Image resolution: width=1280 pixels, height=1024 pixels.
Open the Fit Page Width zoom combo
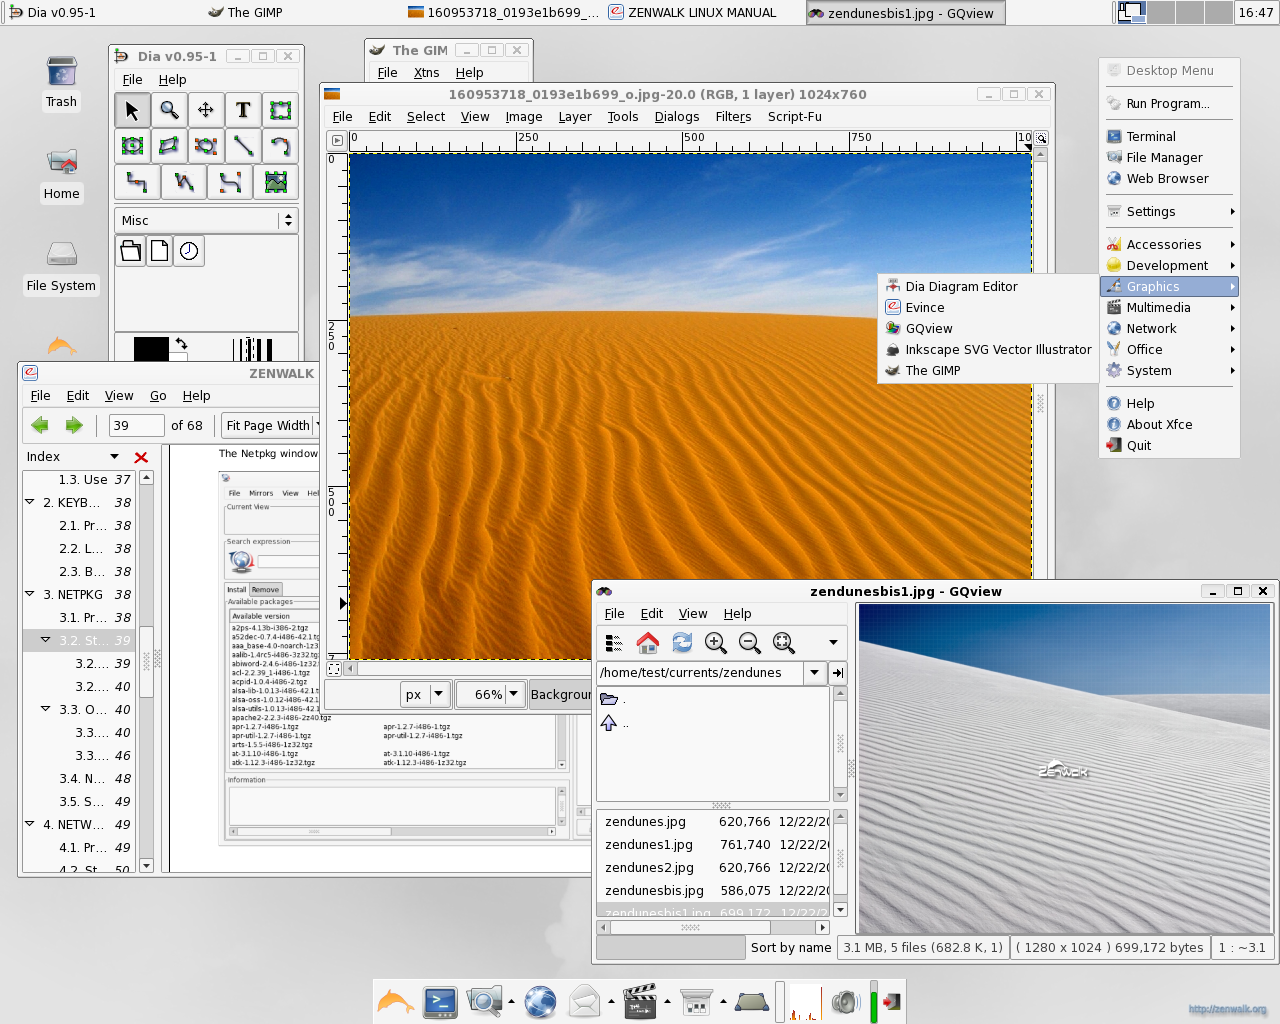click(270, 425)
